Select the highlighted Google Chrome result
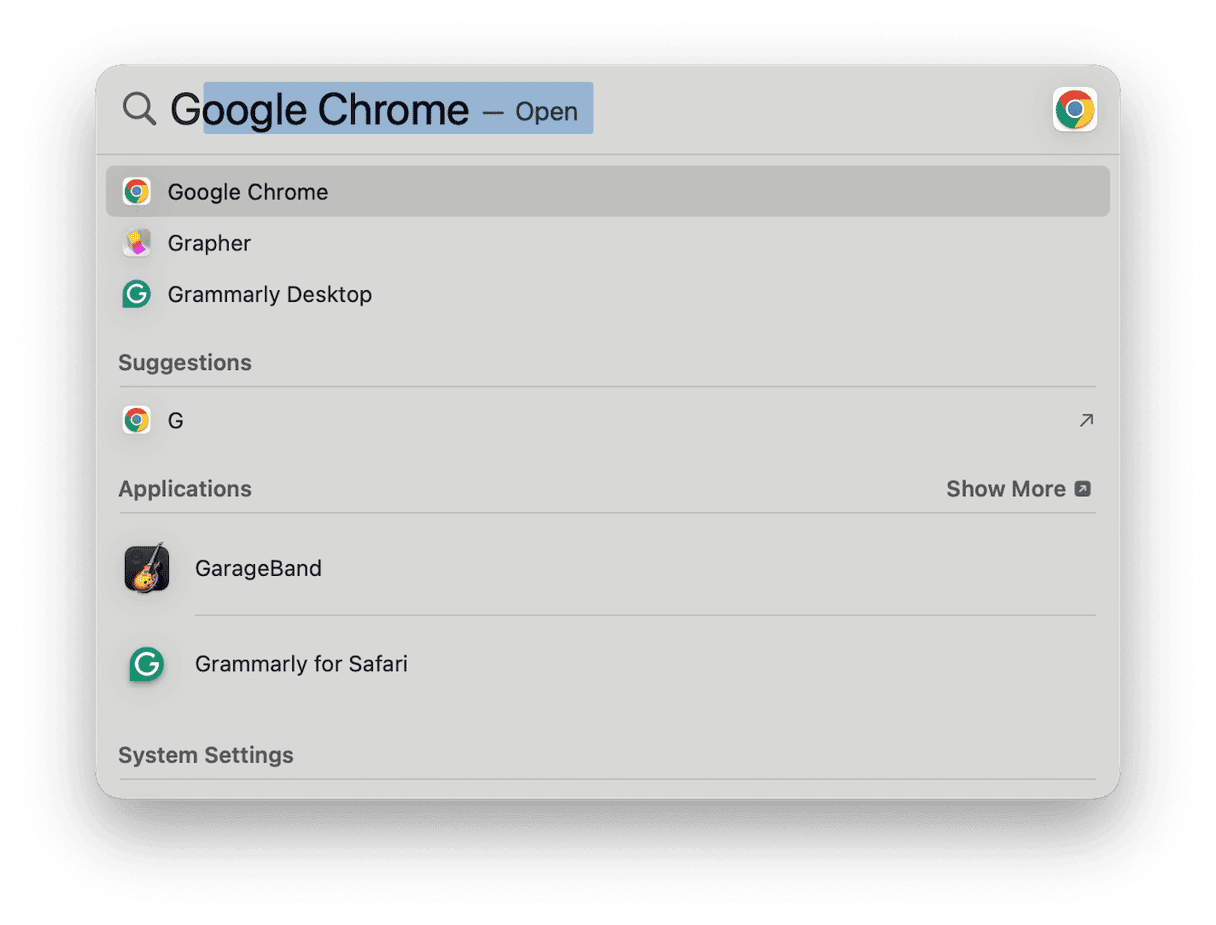 point(248,191)
